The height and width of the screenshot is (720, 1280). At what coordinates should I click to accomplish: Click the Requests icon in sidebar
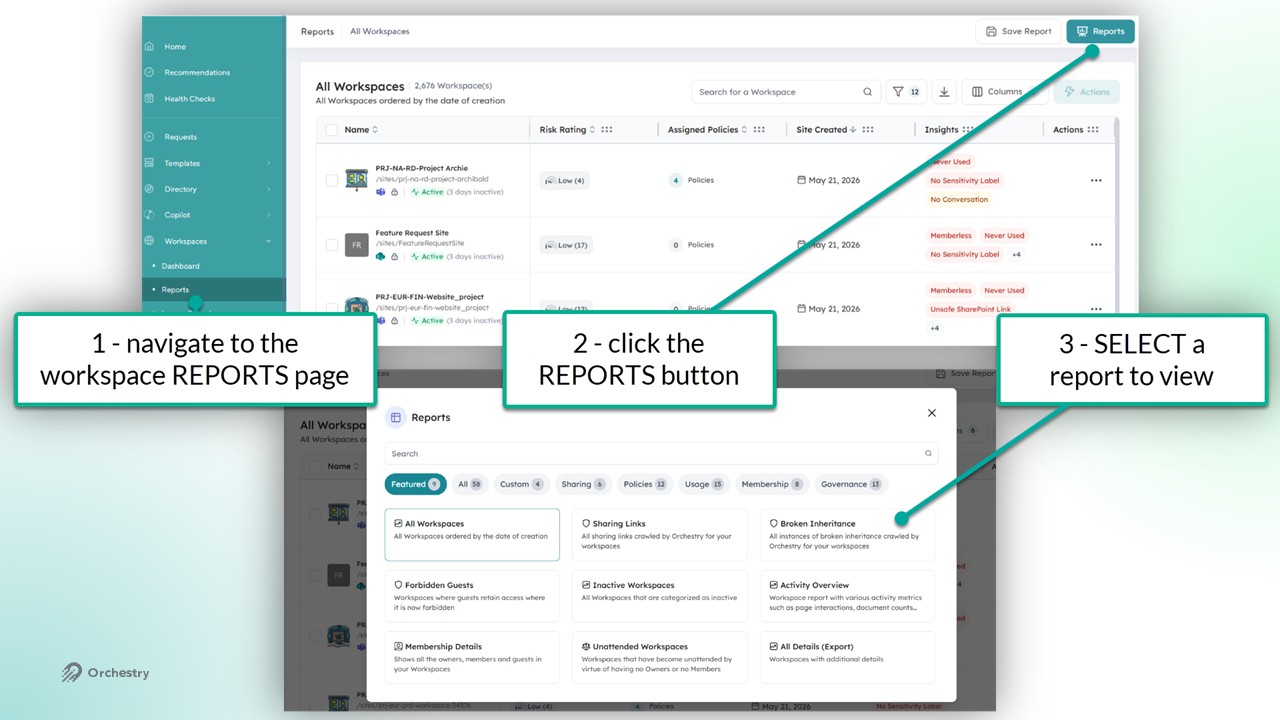pos(149,137)
